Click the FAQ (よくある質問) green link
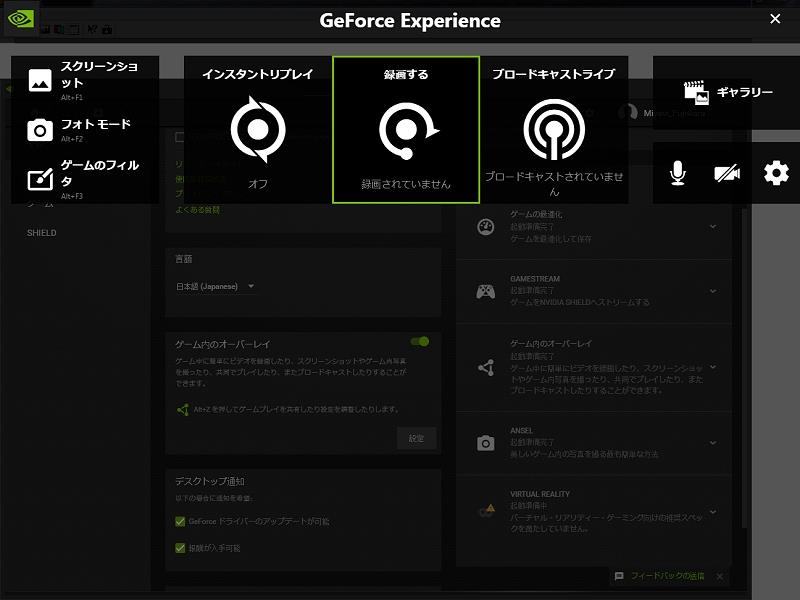Viewport: 800px width, 600px height. pyautogui.click(x=197, y=210)
